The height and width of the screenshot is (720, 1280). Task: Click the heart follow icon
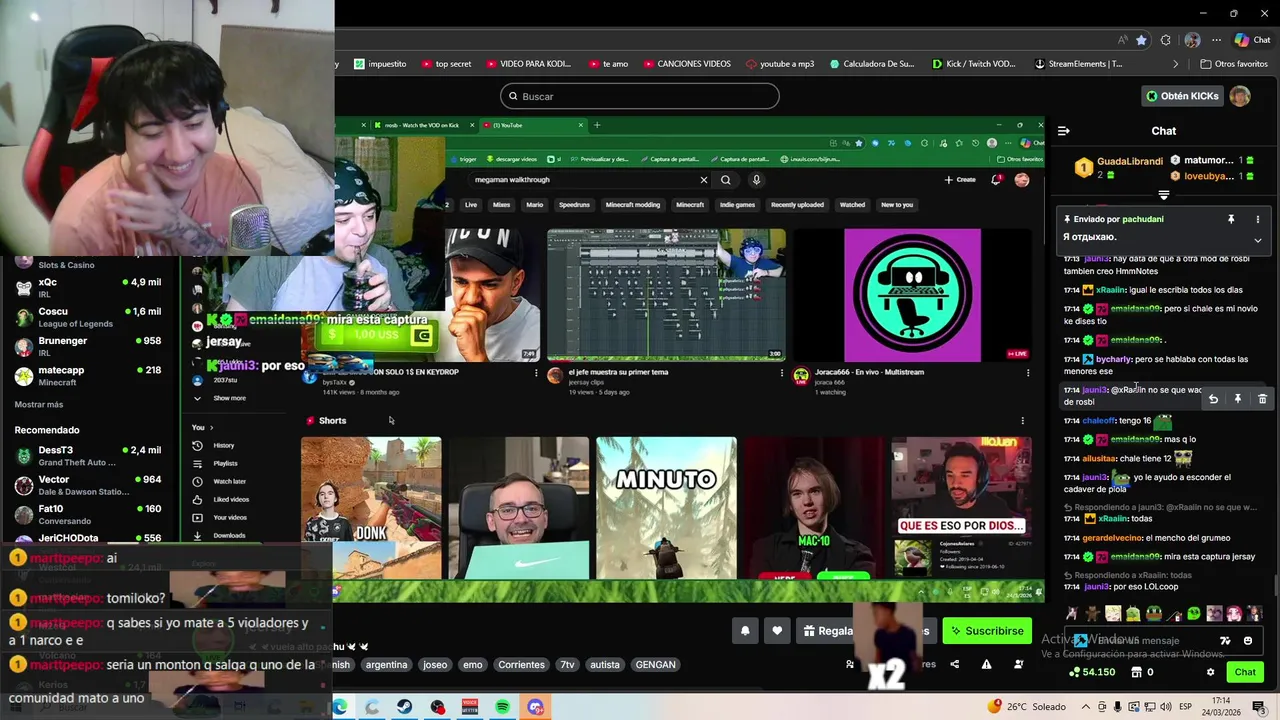(777, 631)
